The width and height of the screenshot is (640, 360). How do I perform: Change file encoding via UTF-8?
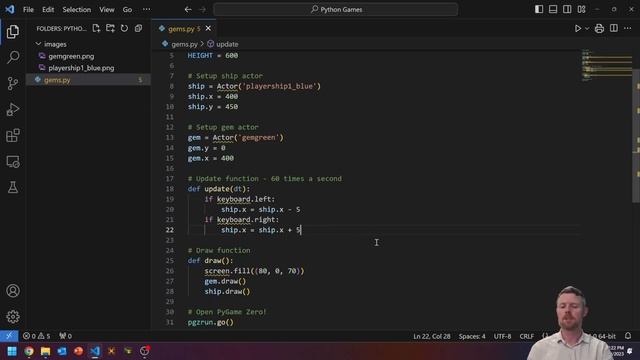[502, 336]
